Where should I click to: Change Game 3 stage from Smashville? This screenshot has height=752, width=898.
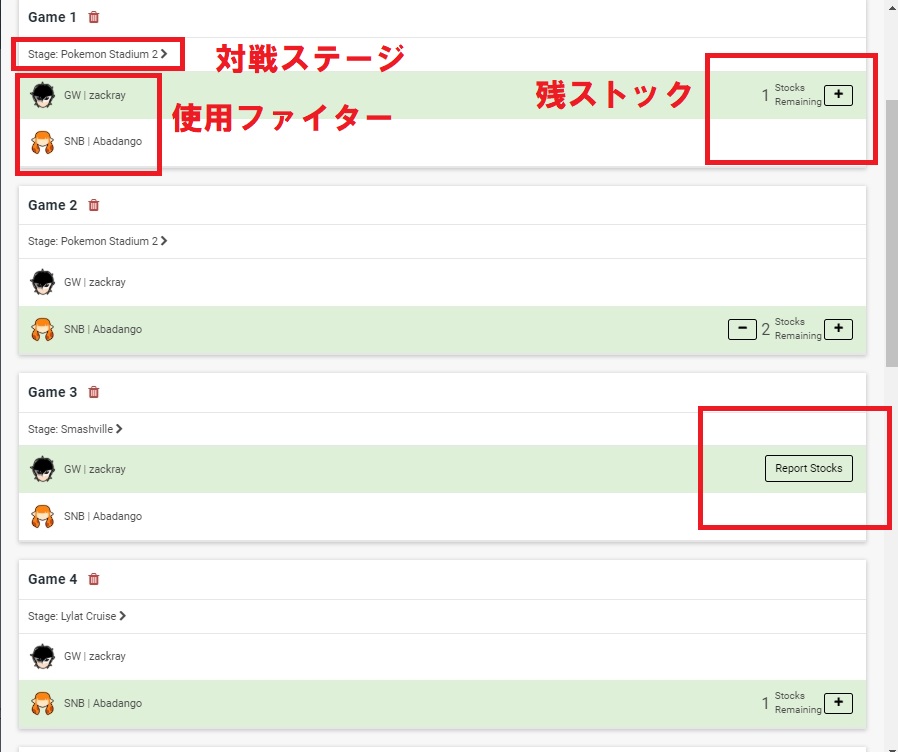(x=76, y=429)
